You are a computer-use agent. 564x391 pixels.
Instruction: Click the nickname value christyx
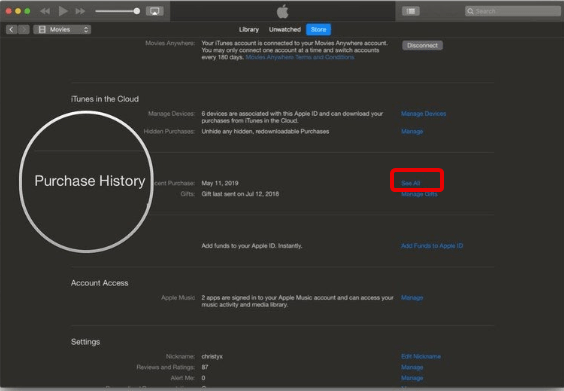coord(212,356)
